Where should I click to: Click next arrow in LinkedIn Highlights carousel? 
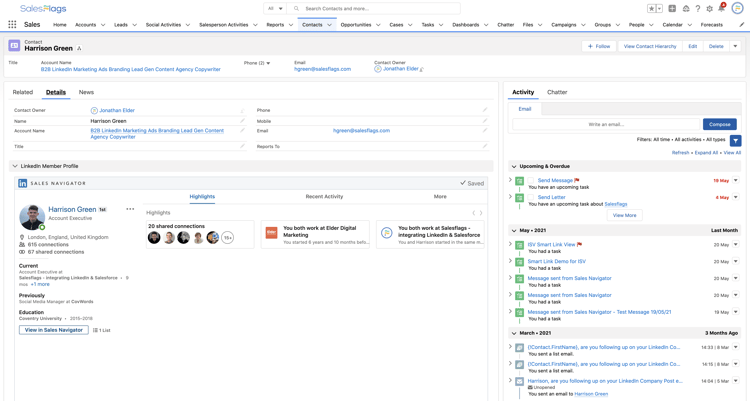click(x=481, y=213)
